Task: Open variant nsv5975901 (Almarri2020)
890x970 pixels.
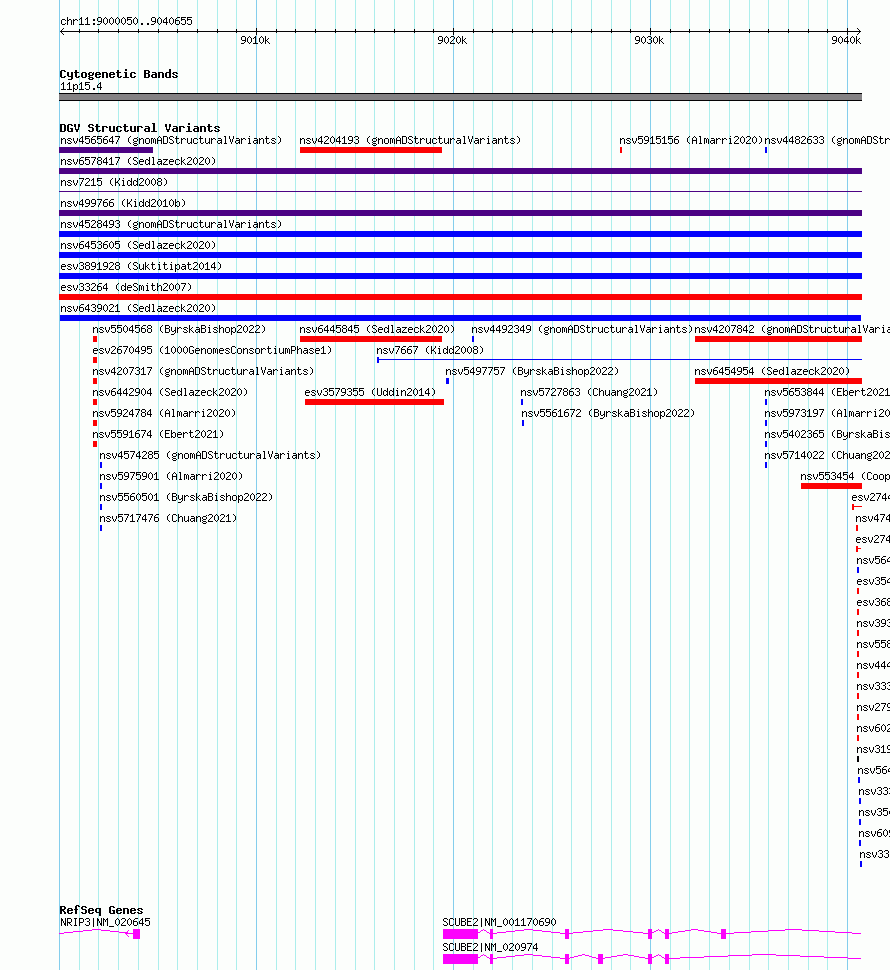Action: pyautogui.click(x=171, y=477)
